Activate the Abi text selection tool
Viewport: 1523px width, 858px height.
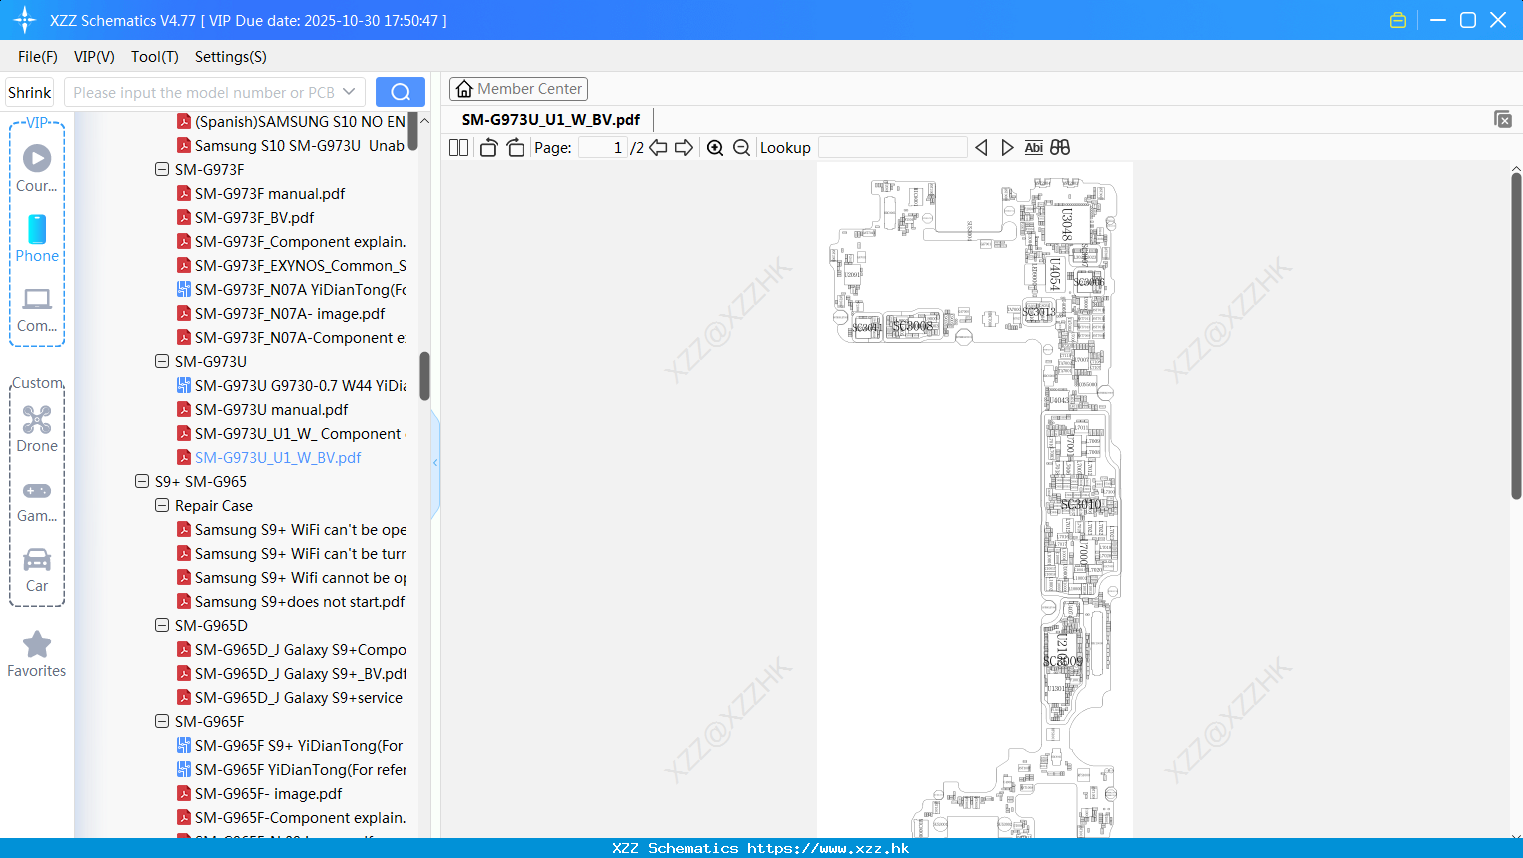click(x=1033, y=147)
